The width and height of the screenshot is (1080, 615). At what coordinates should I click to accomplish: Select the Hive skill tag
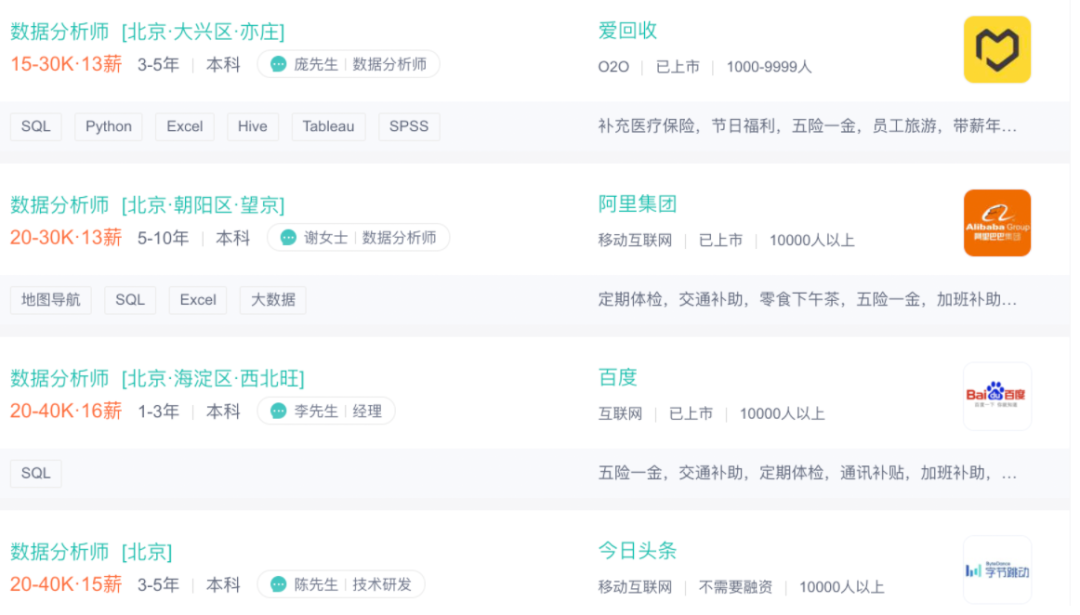(x=252, y=127)
